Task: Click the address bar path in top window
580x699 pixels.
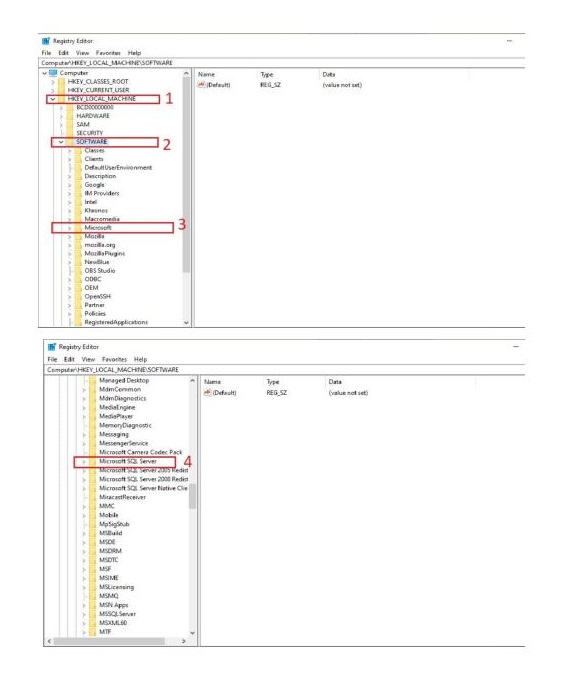Action: pos(107,63)
